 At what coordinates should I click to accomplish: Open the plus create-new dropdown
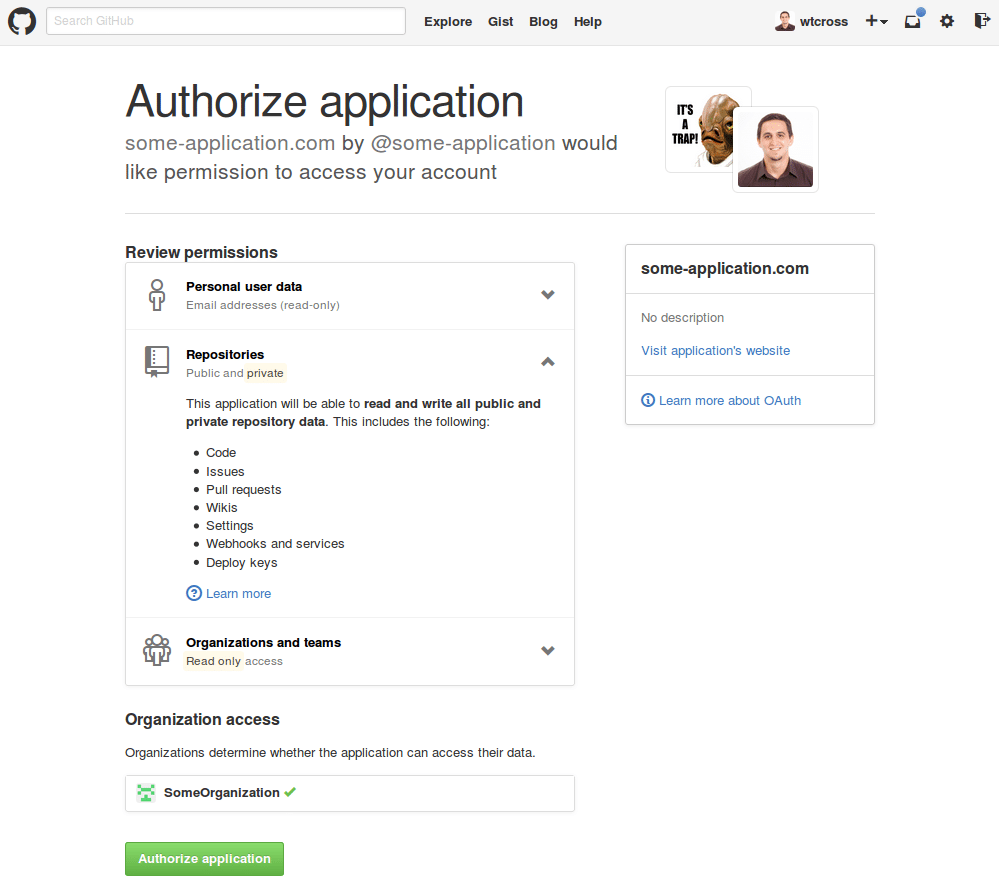[876, 21]
